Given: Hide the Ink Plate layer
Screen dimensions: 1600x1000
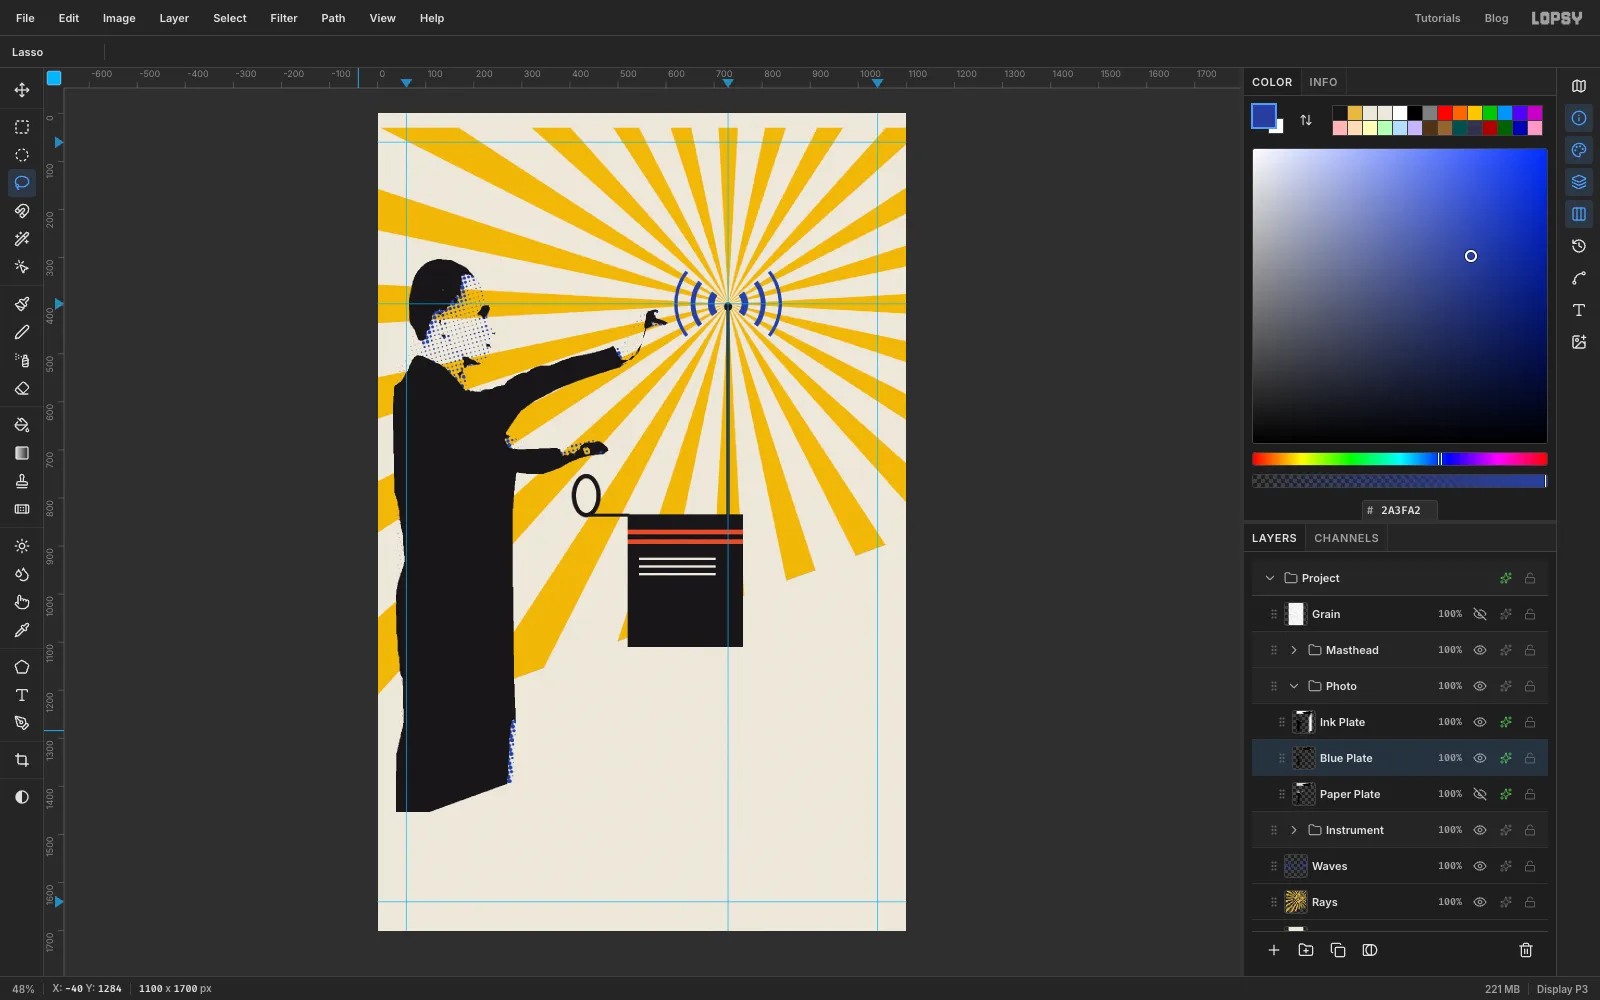Looking at the screenshot, I should tap(1480, 722).
